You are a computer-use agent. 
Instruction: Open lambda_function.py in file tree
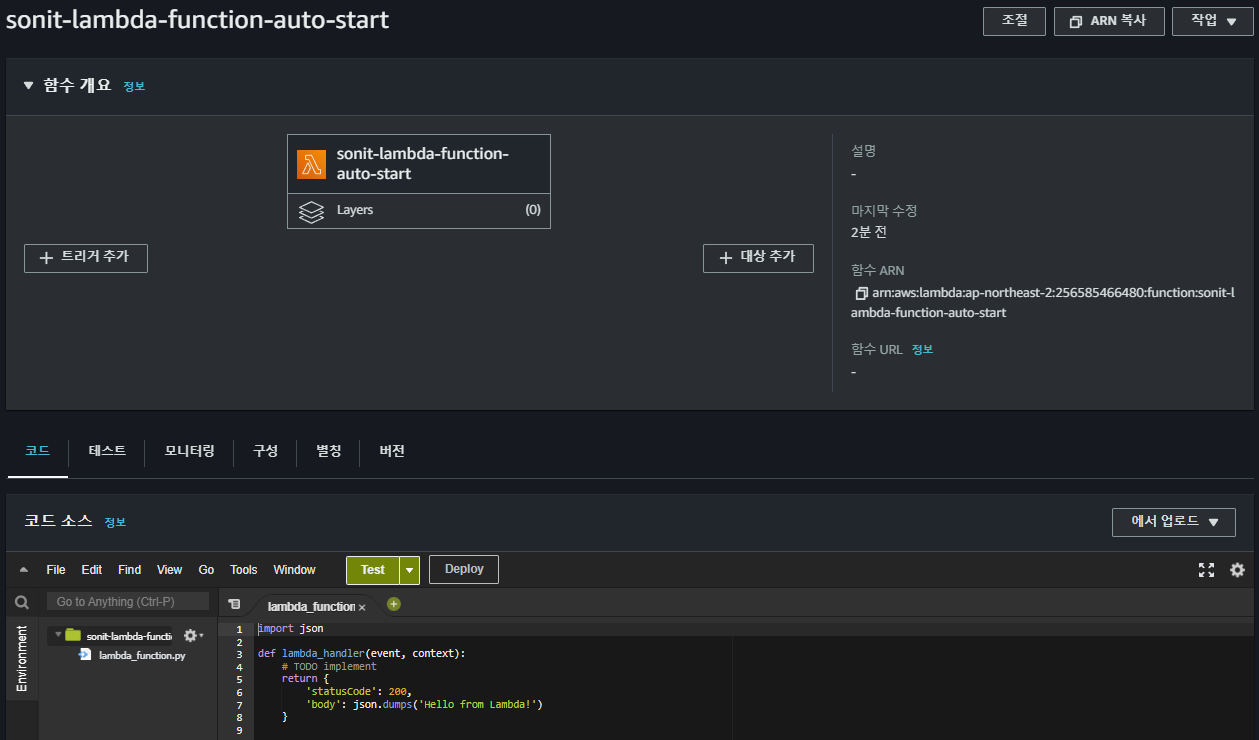pos(141,656)
